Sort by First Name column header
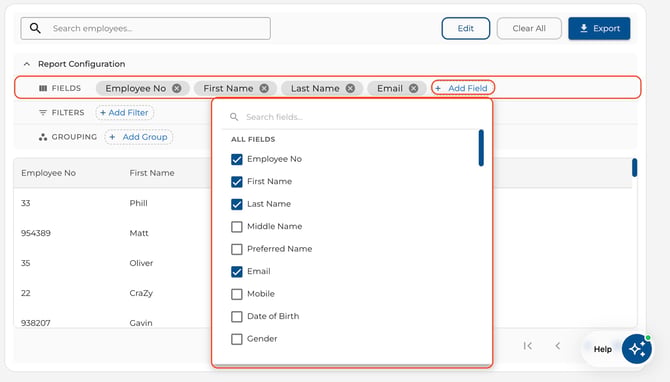The width and height of the screenshot is (670, 382). pyautogui.click(x=152, y=173)
